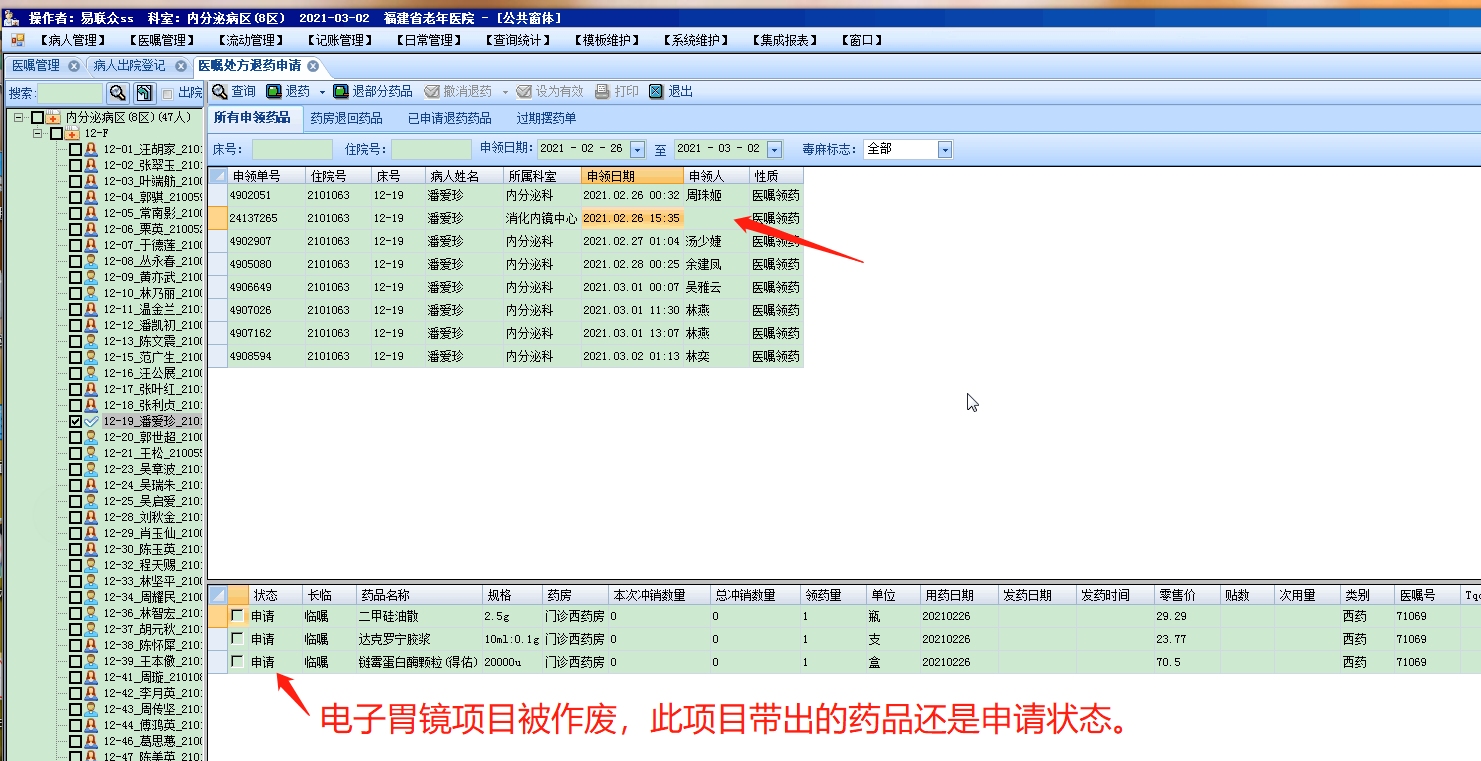The width and height of the screenshot is (1481, 761).
Task: Click patient icon of 12-05_常南影
Action: pyautogui.click(x=91, y=213)
